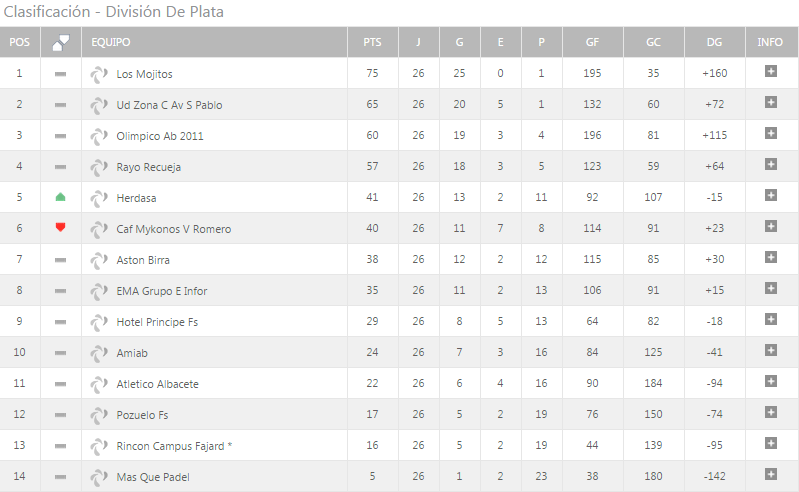This screenshot has width=799, height=492.
Task: Sort by the DG column header
Action: click(x=714, y=42)
